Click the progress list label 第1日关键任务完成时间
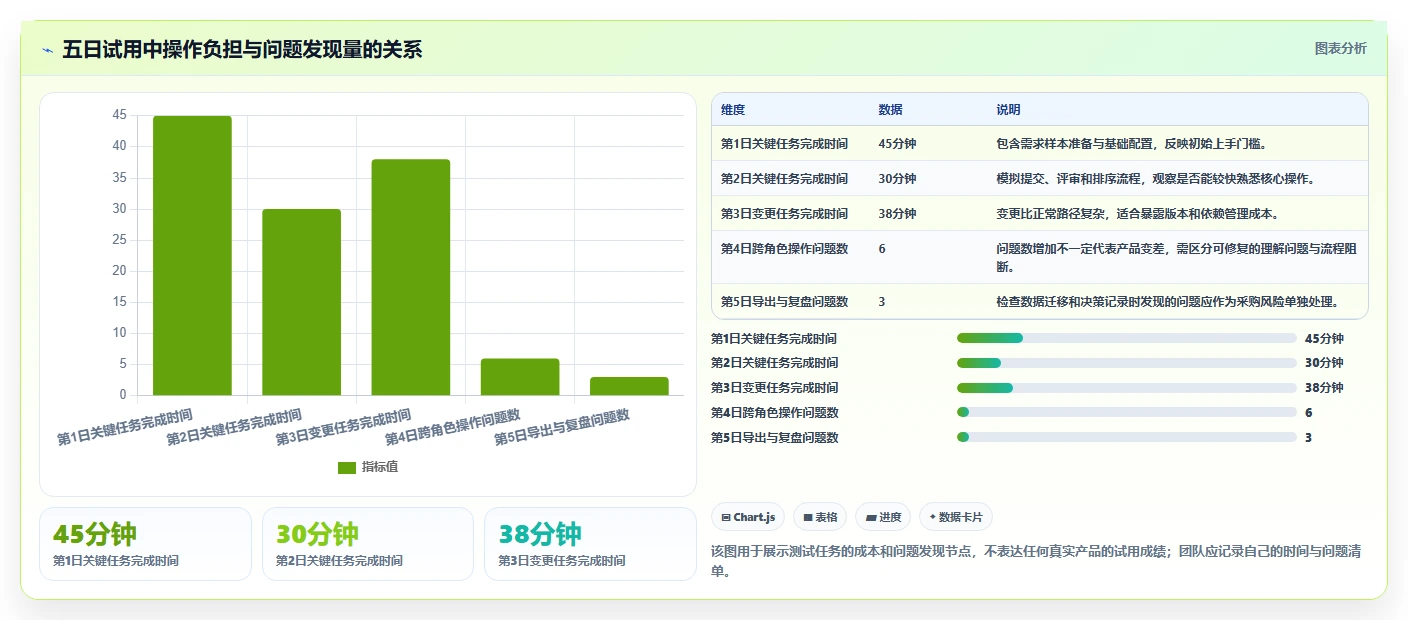Image resolution: width=1408 pixels, height=620 pixels. [774, 339]
